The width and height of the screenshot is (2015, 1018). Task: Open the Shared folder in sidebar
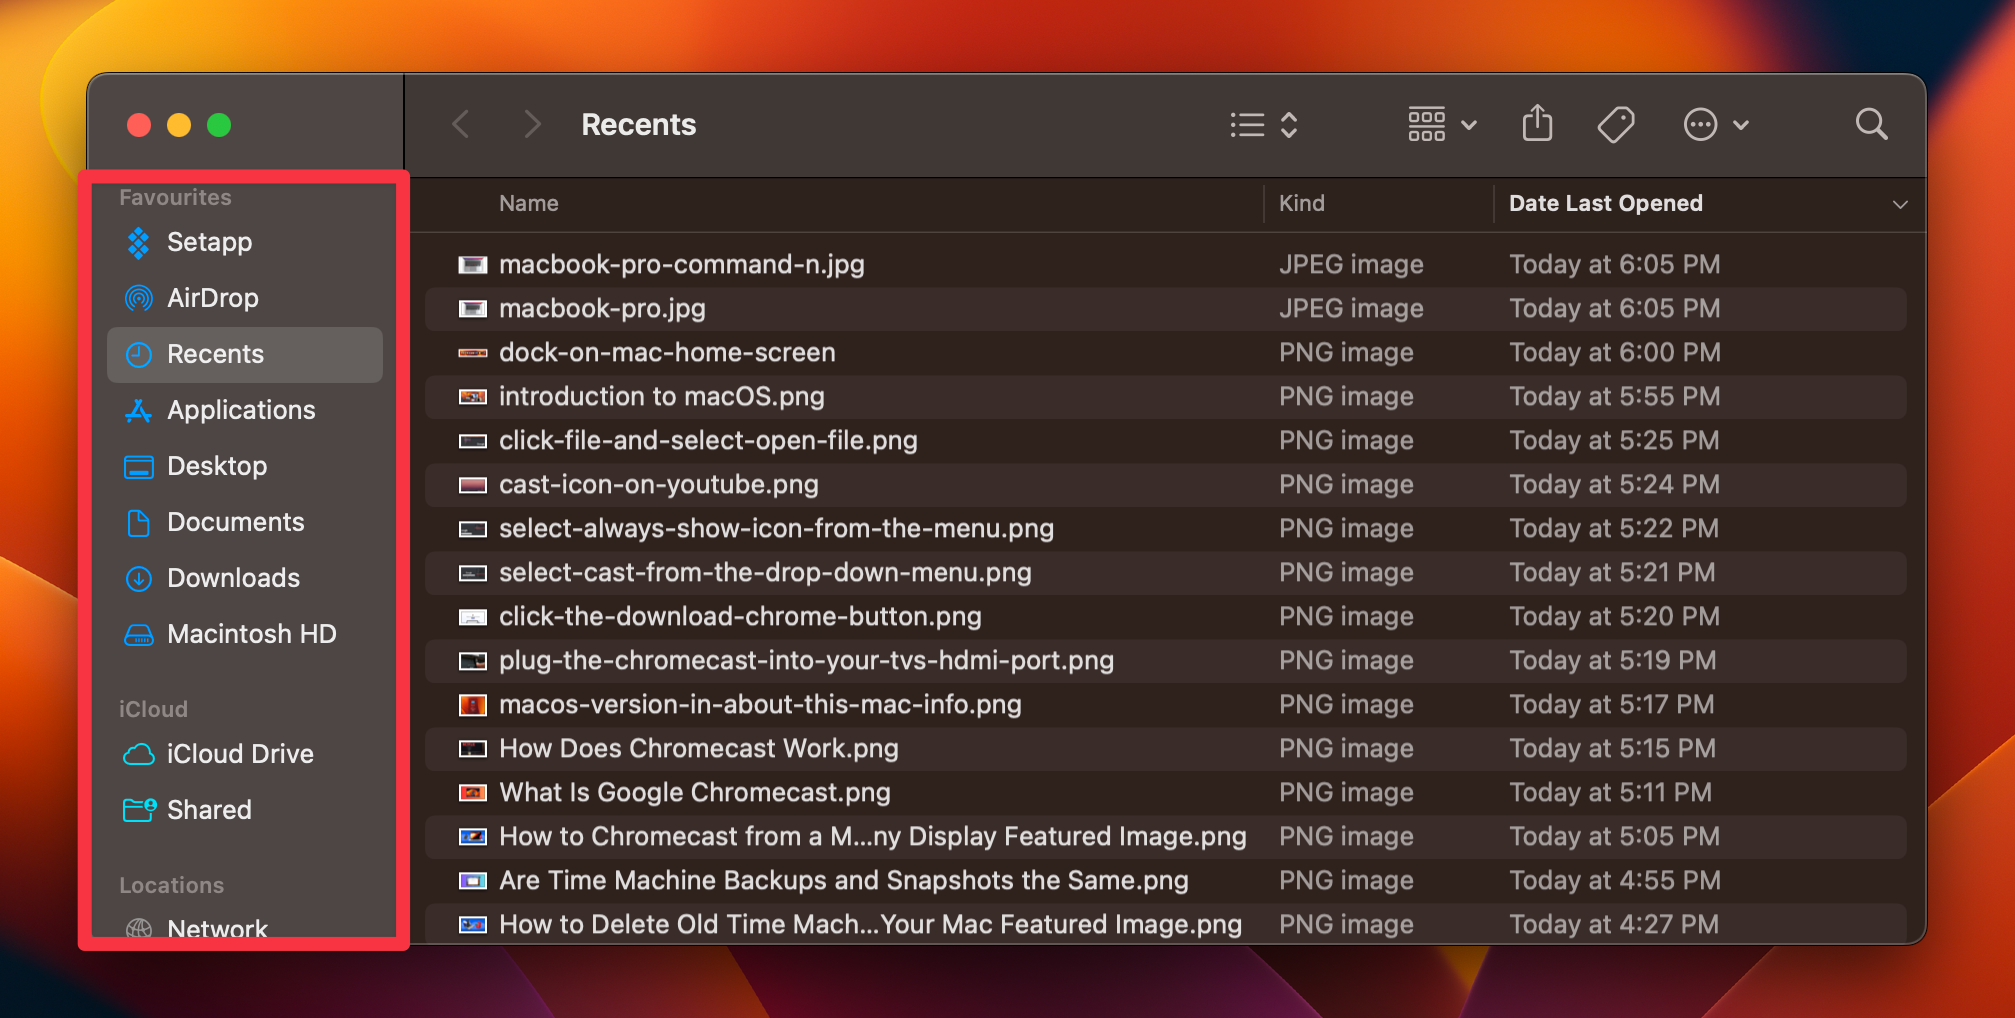coord(209,810)
